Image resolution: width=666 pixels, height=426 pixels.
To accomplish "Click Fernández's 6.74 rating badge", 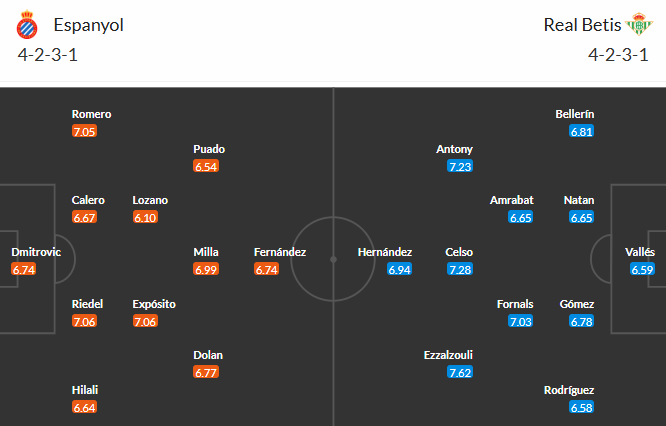I will pyautogui.click(x=268, y=269).
